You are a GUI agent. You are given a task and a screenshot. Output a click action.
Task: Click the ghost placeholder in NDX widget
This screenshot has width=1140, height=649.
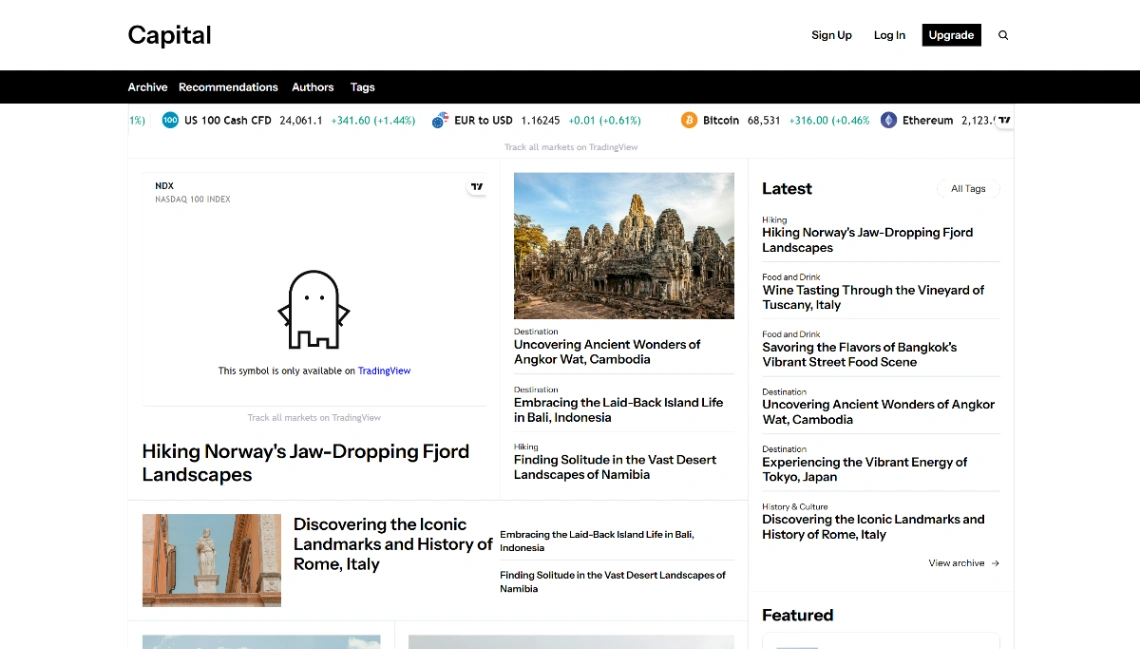314,310
